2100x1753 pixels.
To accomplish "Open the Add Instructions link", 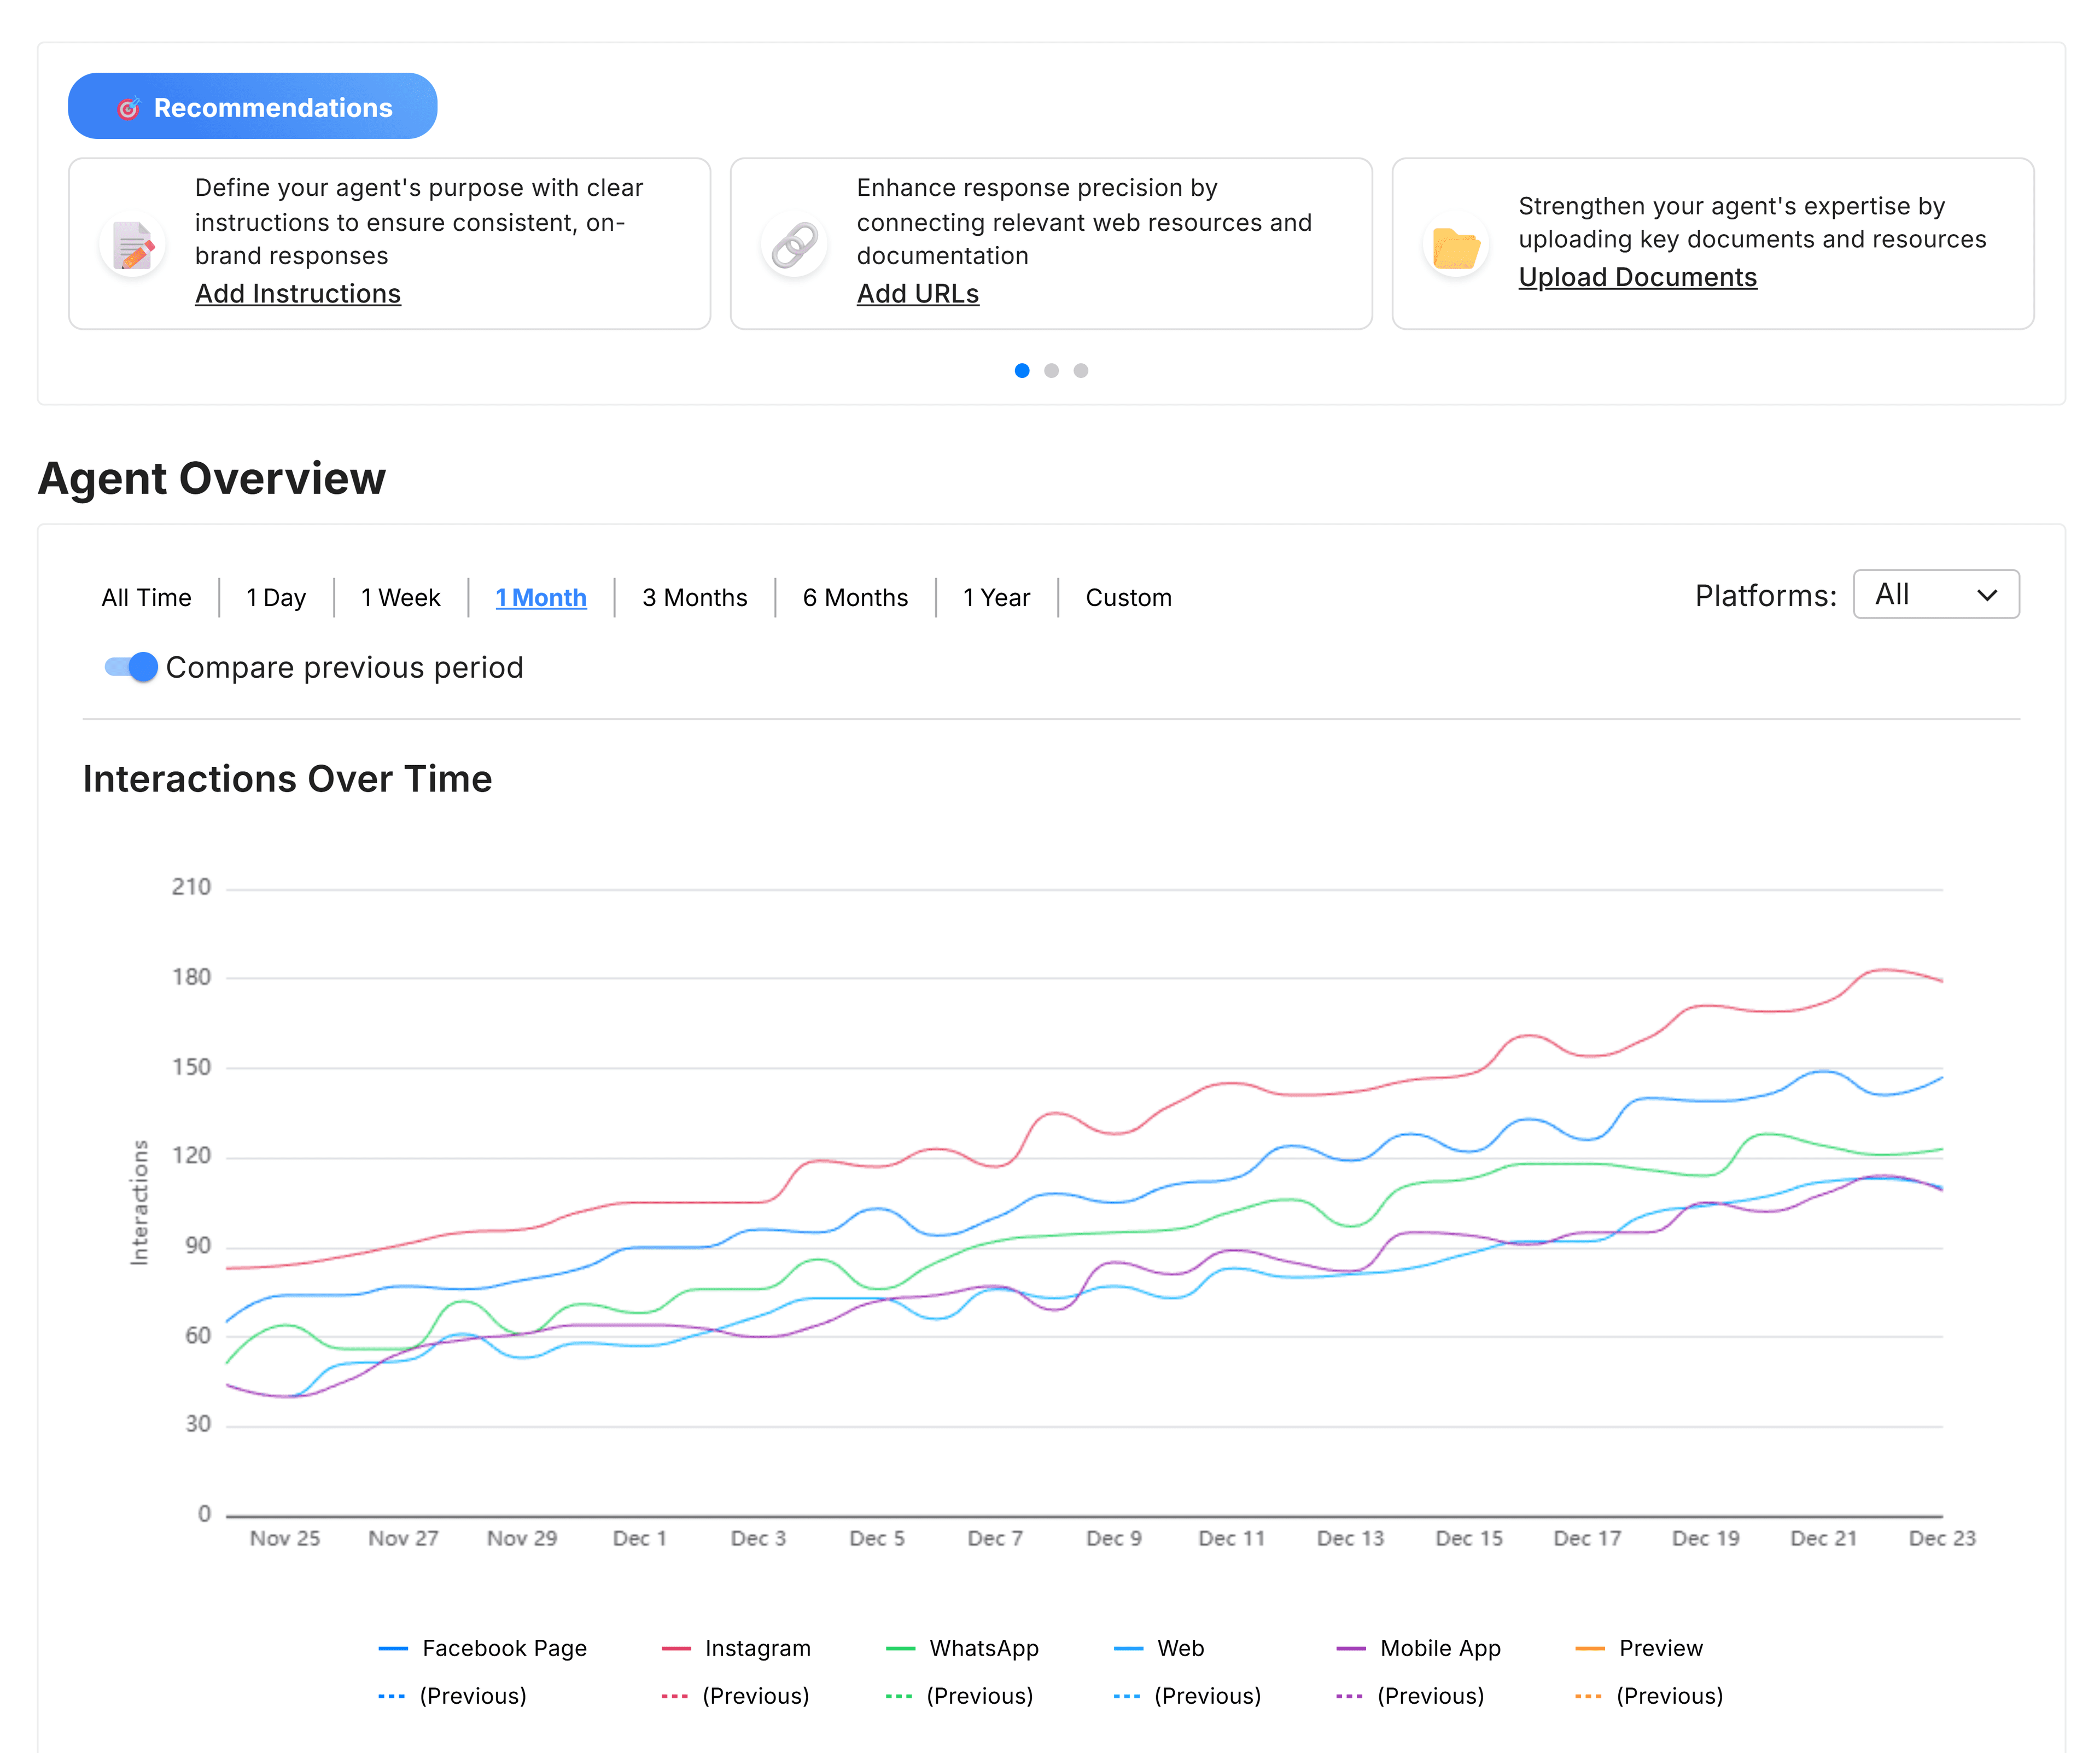I will [x=297, y=294].
